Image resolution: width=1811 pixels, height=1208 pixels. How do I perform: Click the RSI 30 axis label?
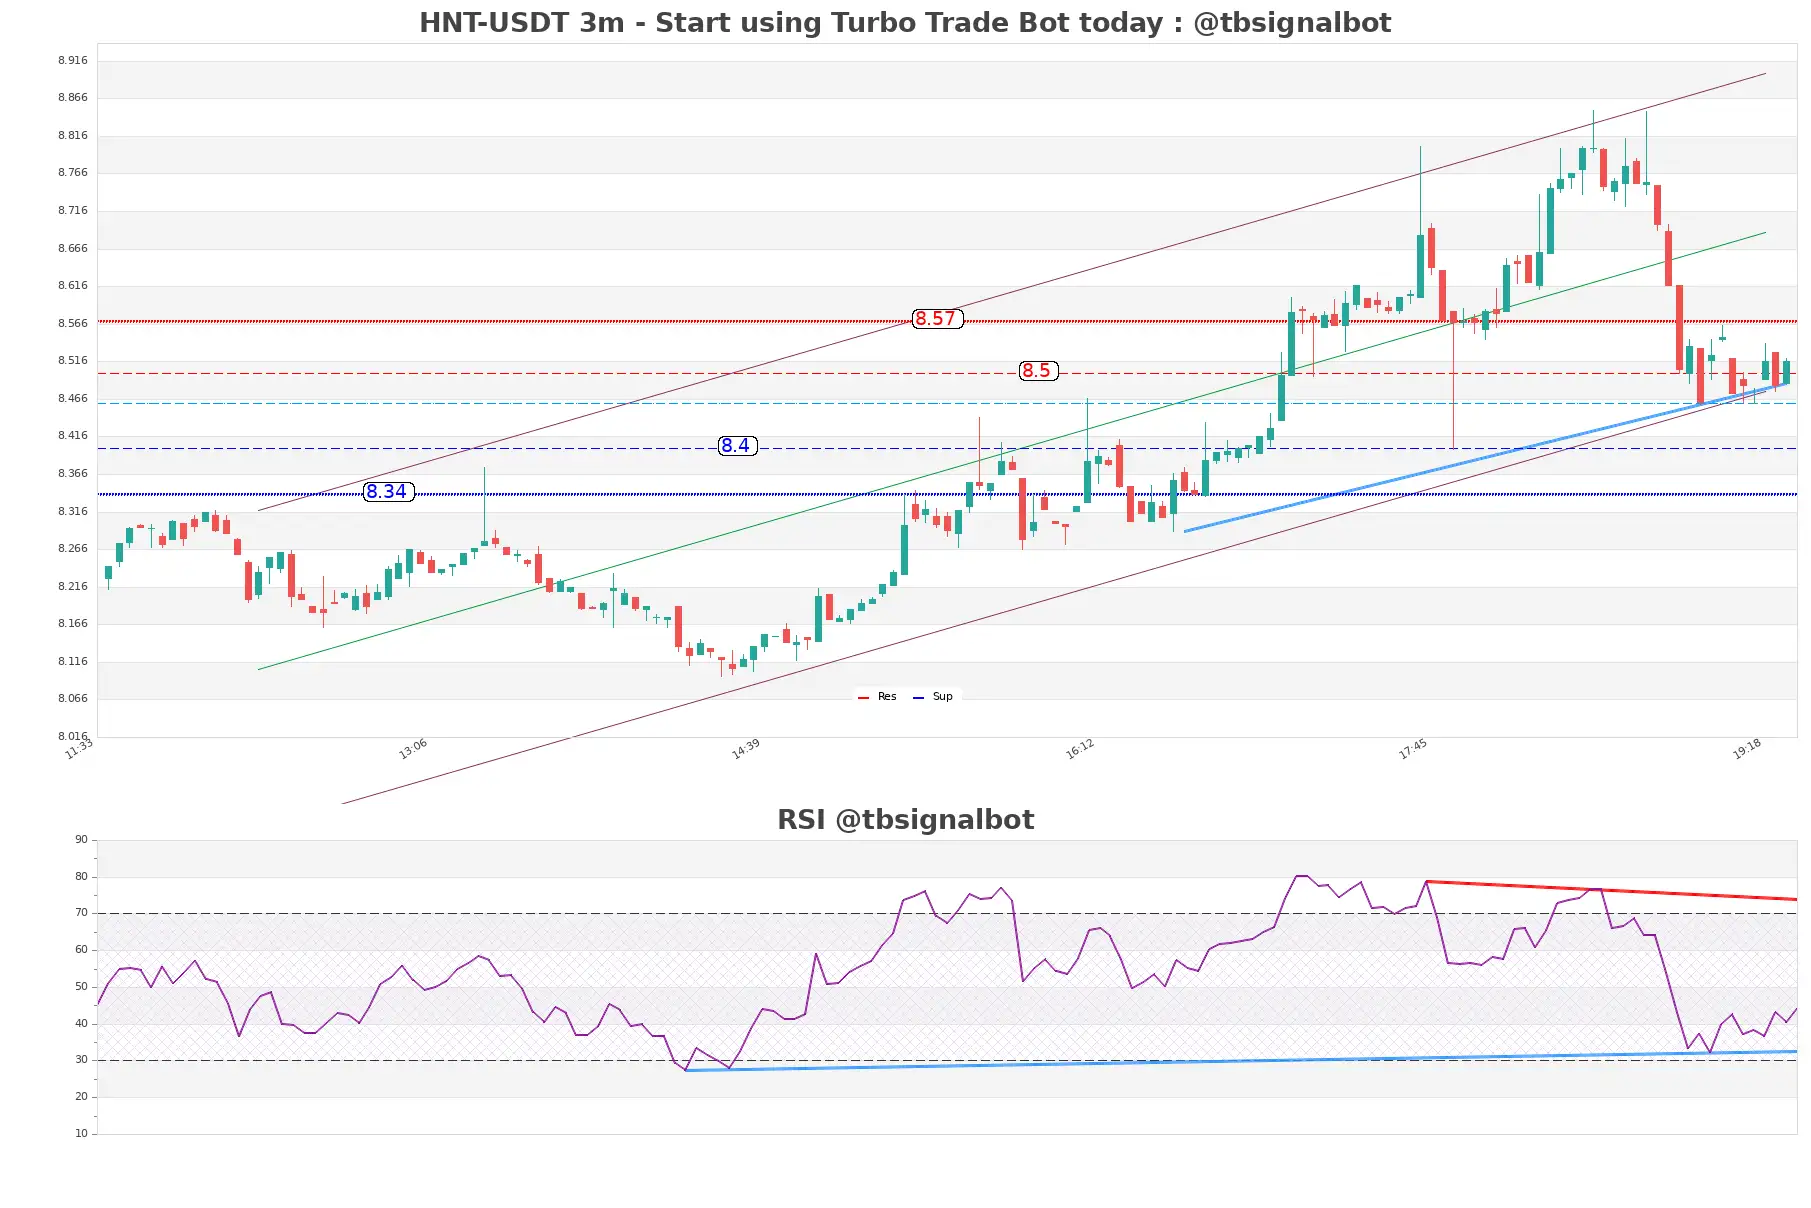point(82,1060)
